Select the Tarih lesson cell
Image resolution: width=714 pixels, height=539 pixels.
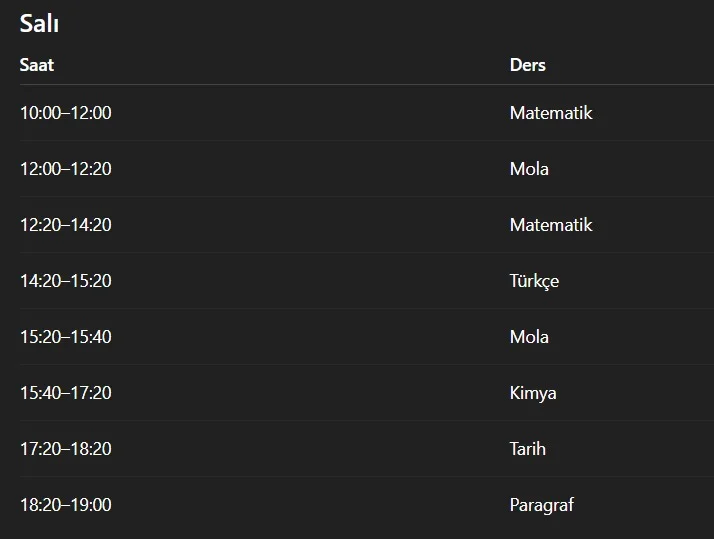click(528, 449)
